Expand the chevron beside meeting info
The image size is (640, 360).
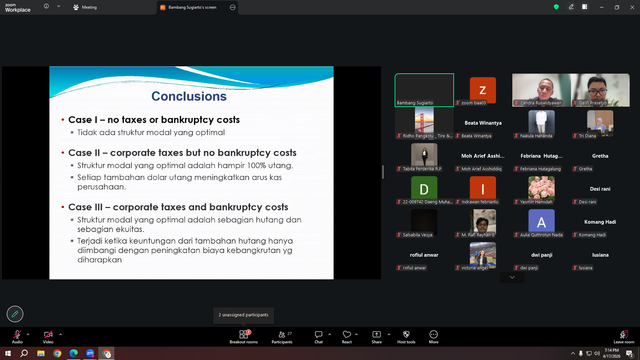[x=58, y=6]
